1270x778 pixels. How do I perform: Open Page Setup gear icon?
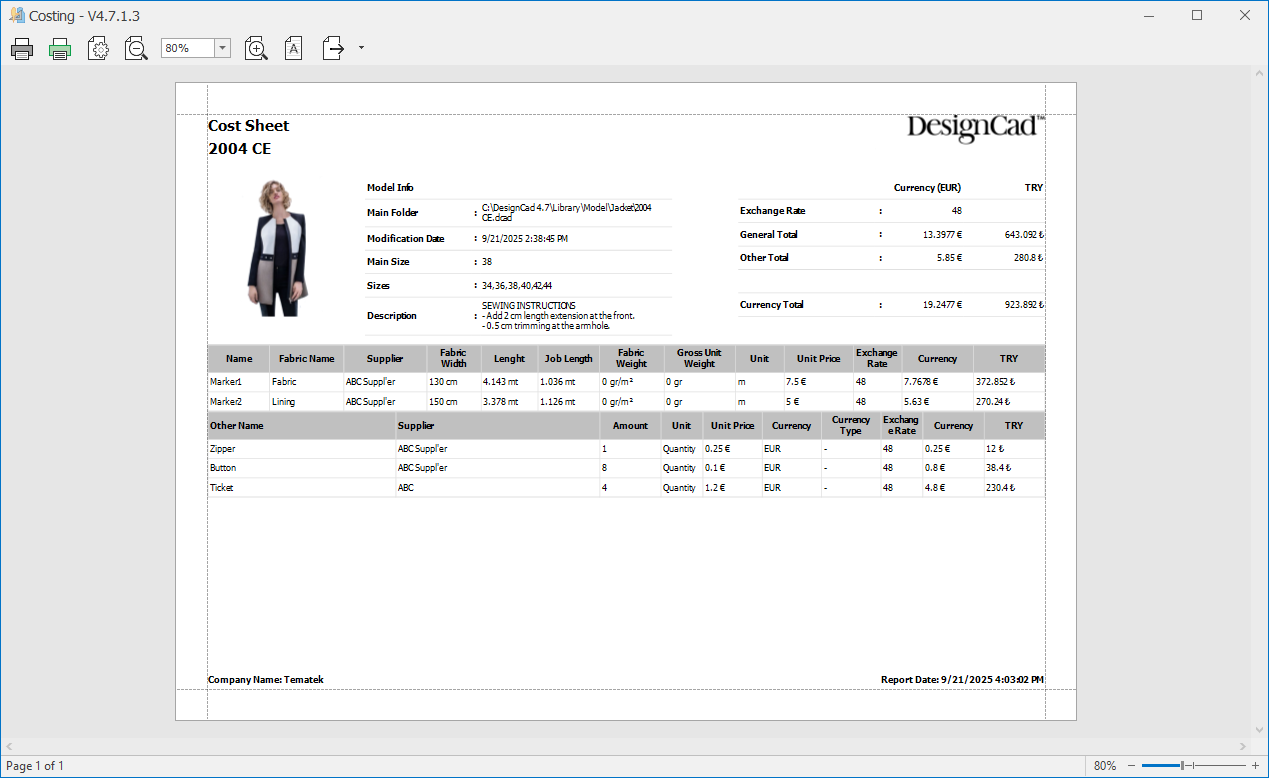click(x=98, y=48)
